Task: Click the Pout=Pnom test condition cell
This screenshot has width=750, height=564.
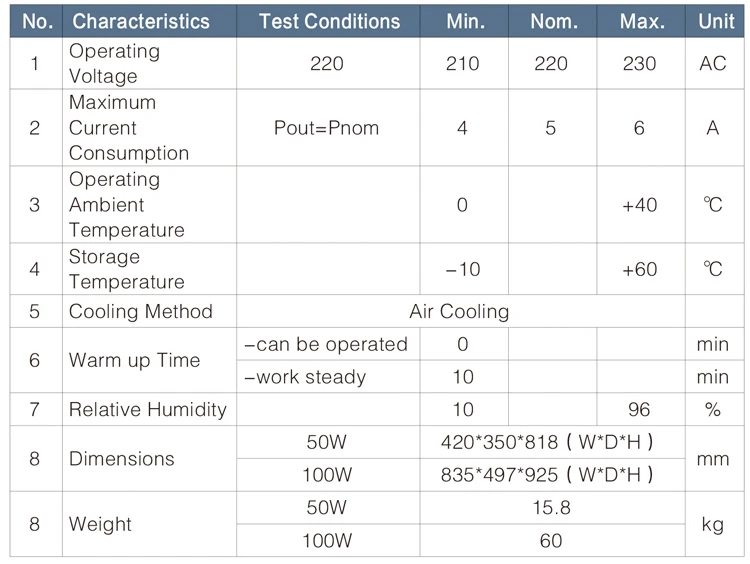Action: (327, 128)
